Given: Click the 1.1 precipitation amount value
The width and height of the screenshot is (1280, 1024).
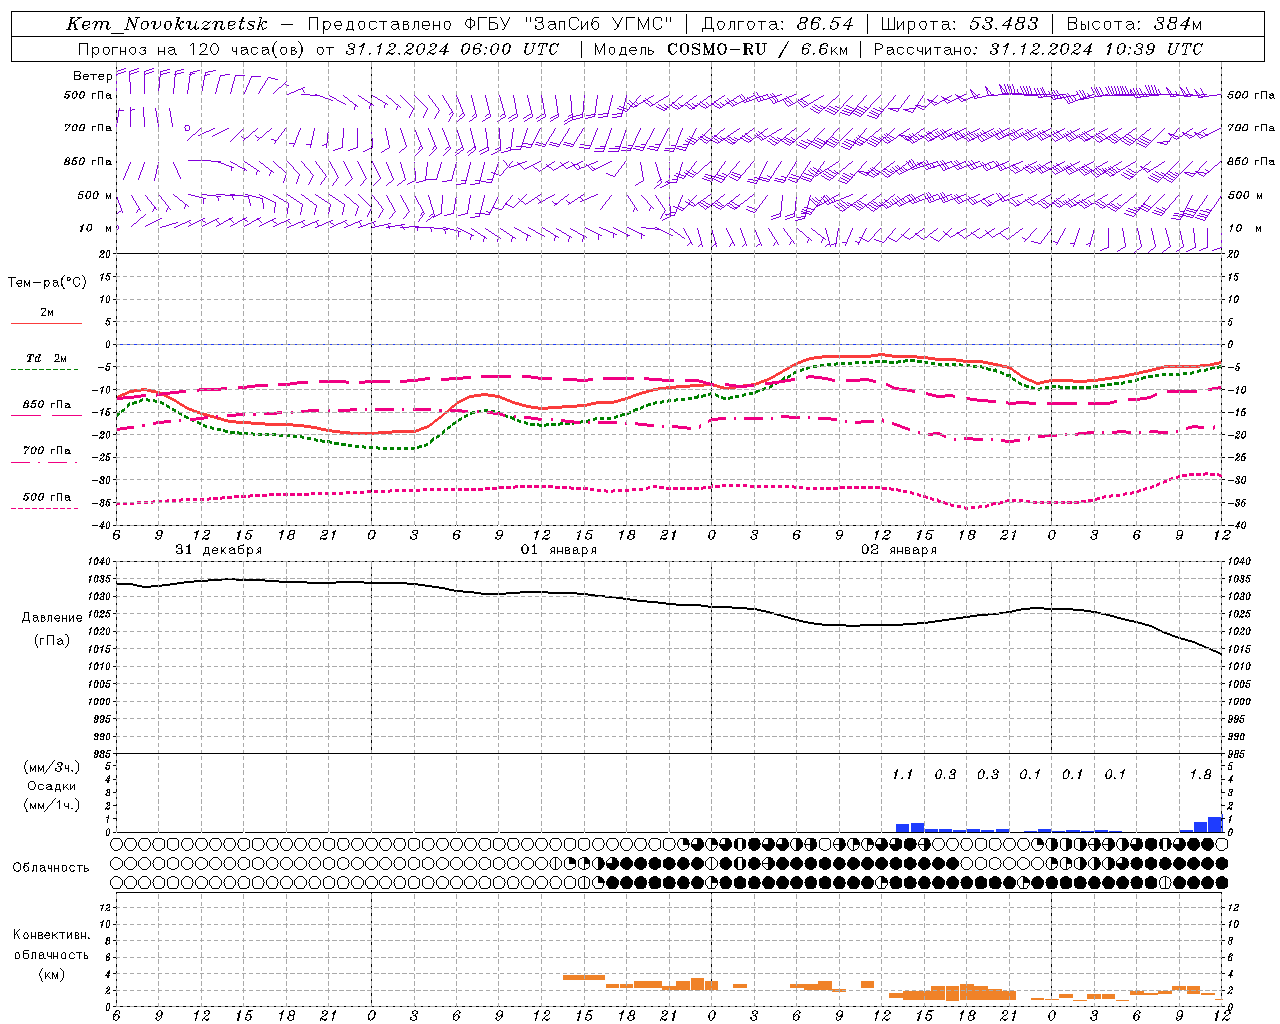Looking at the screenshot, I should click(902, 774).
